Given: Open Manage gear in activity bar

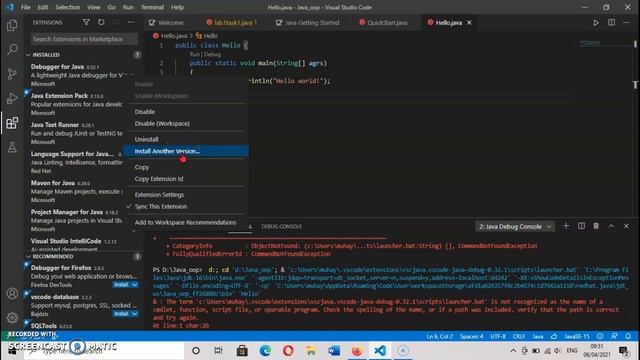Looking at the screenshot, I should point(12,317).
